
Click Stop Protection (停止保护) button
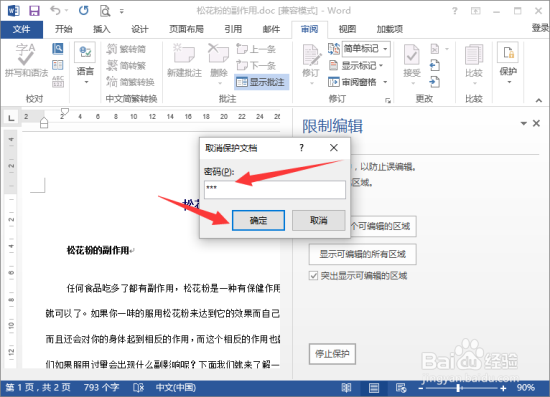tap(332, 354)
